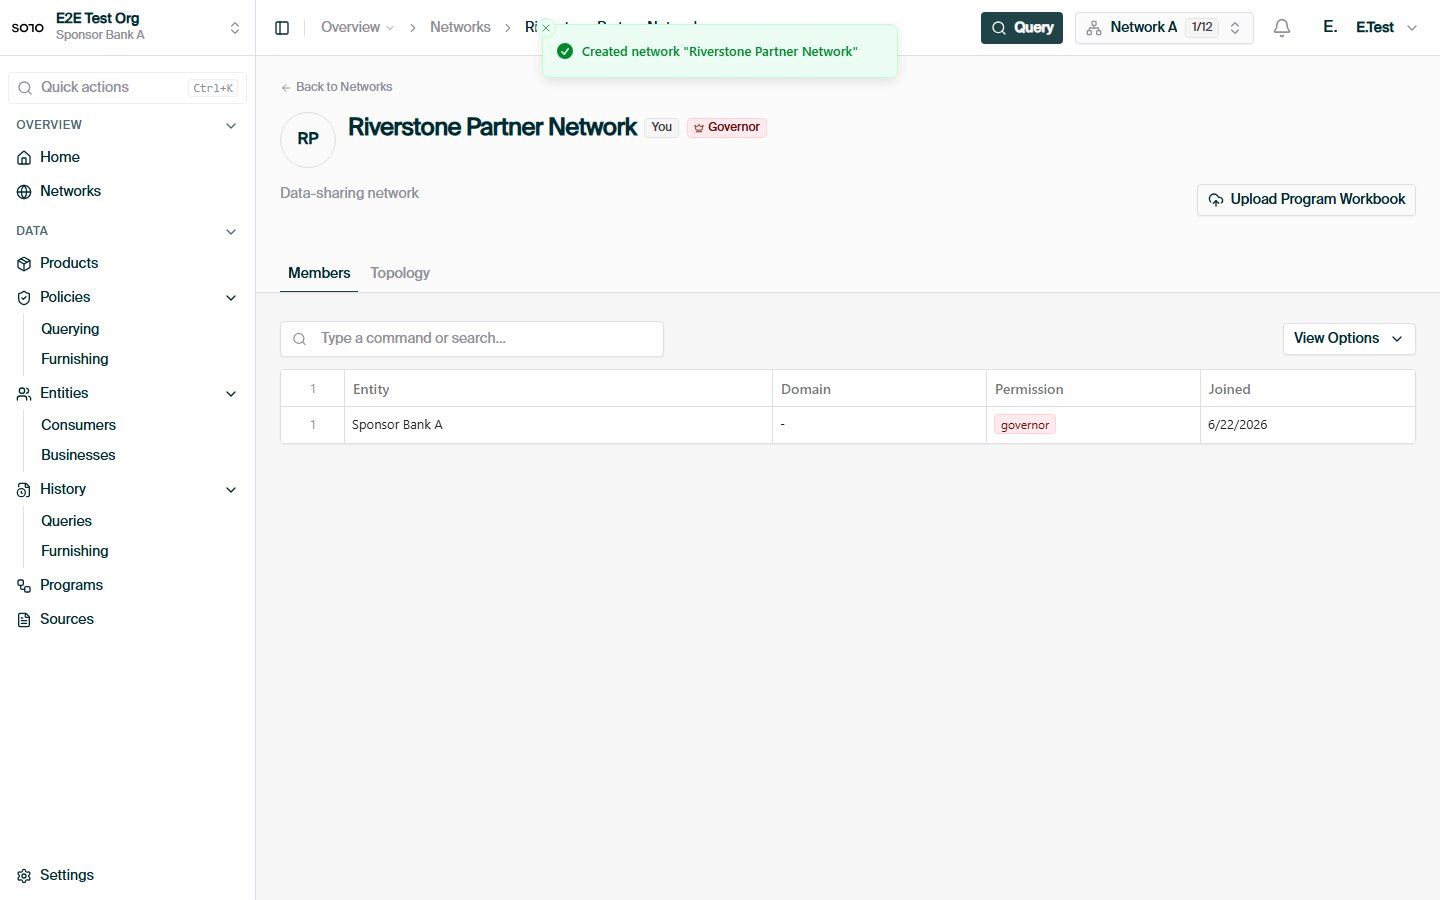Collapse the History submenu chevron

pos(231,490)
